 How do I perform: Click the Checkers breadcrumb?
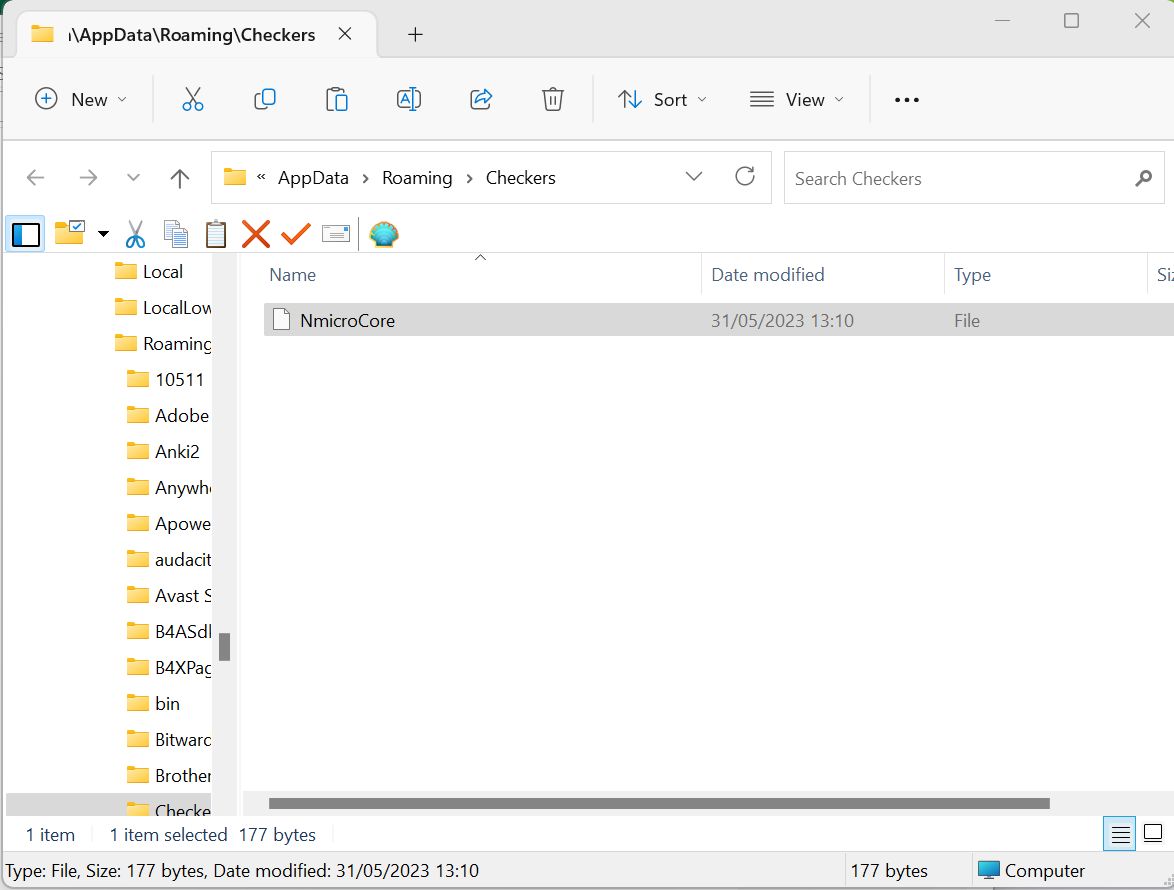point(520,177)
